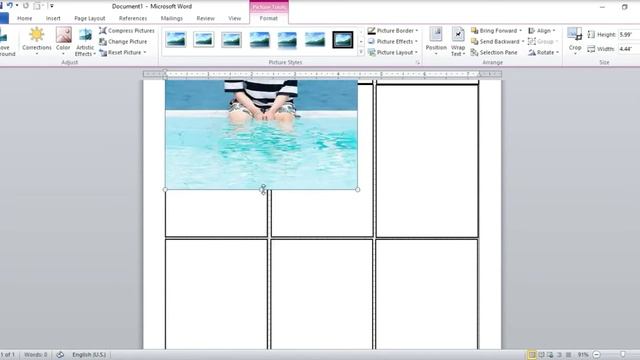Apply the fifth picture style thumbnail
This screenshot has height=360, width=640.
[x=287, y=40]
